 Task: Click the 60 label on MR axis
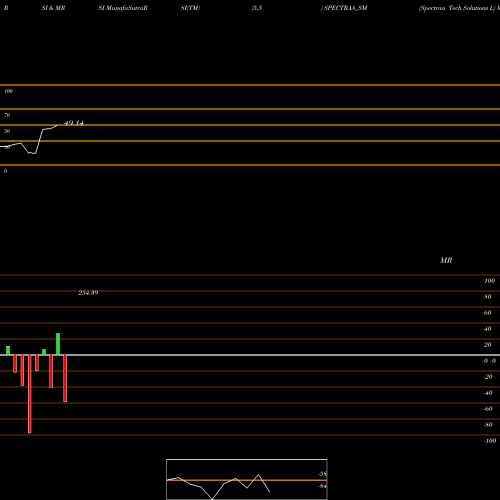[x=488, y=313]
